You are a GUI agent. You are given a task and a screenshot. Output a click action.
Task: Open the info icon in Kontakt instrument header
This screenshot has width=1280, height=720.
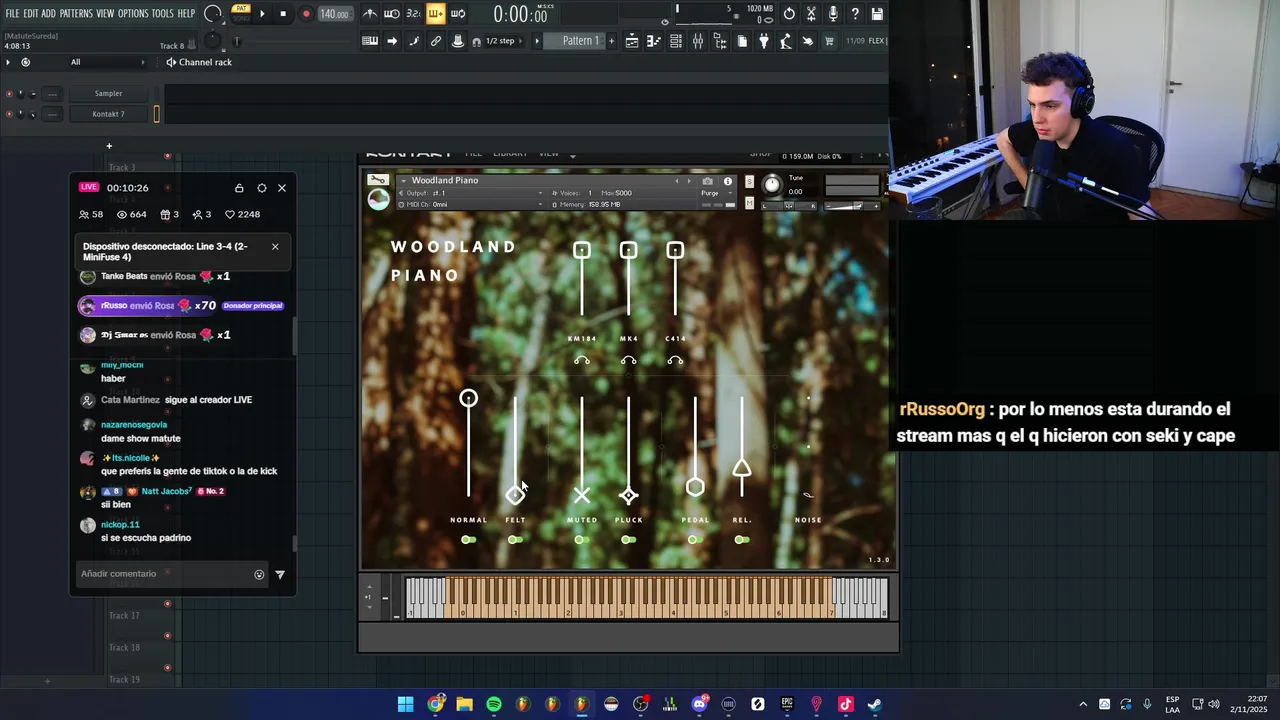tap(727, 181)
